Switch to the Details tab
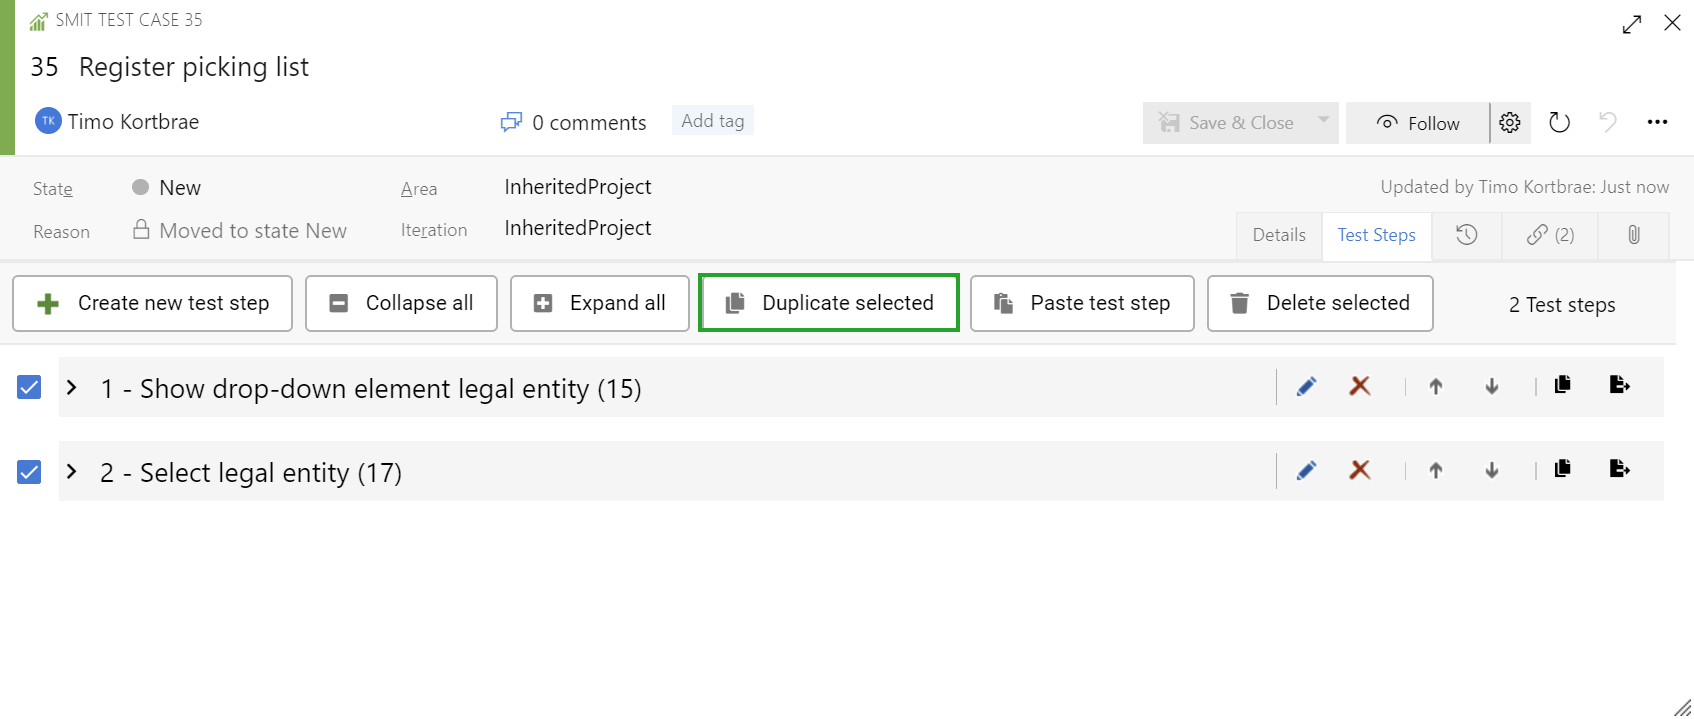Image resolution: width=1694 pixels, height=719 pixels. [x=1279, y=235]
